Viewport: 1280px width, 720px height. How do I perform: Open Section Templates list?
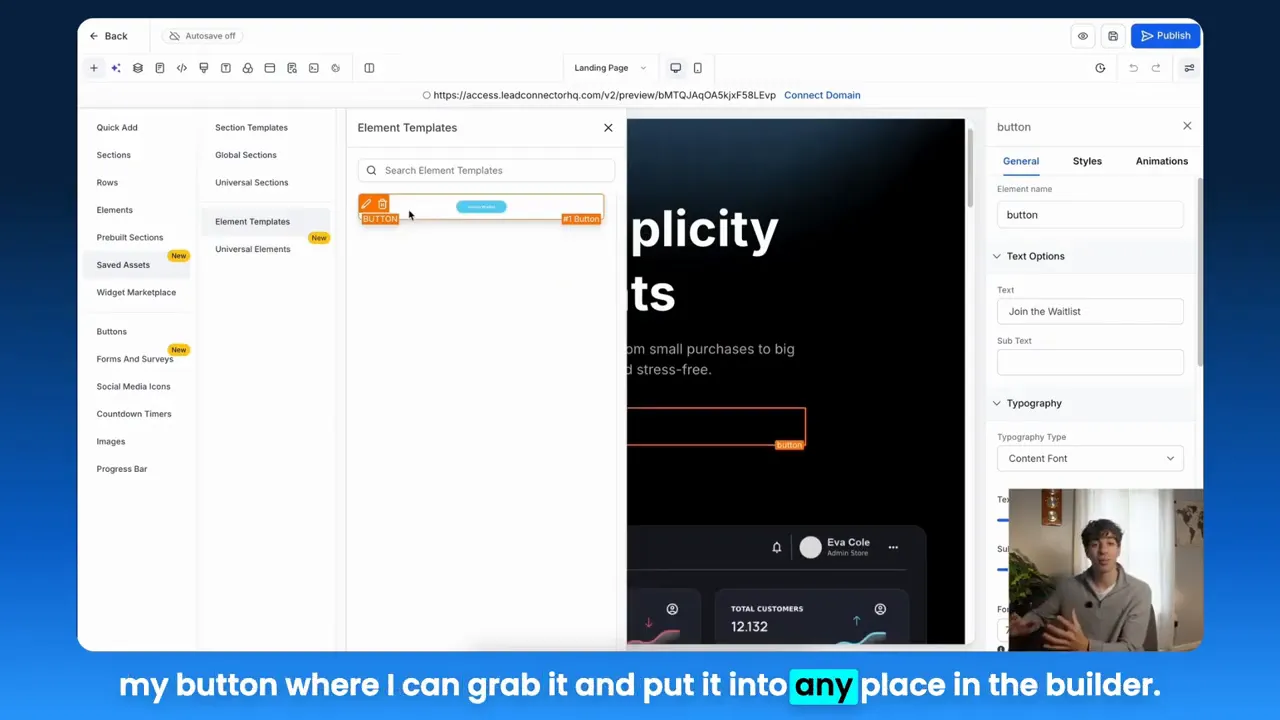(x=251, y=128)
